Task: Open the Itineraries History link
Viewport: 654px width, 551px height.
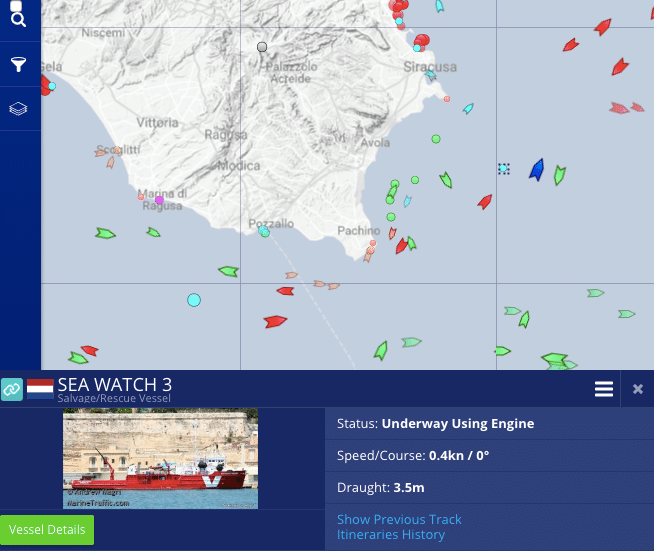Action: coord(390,534)
